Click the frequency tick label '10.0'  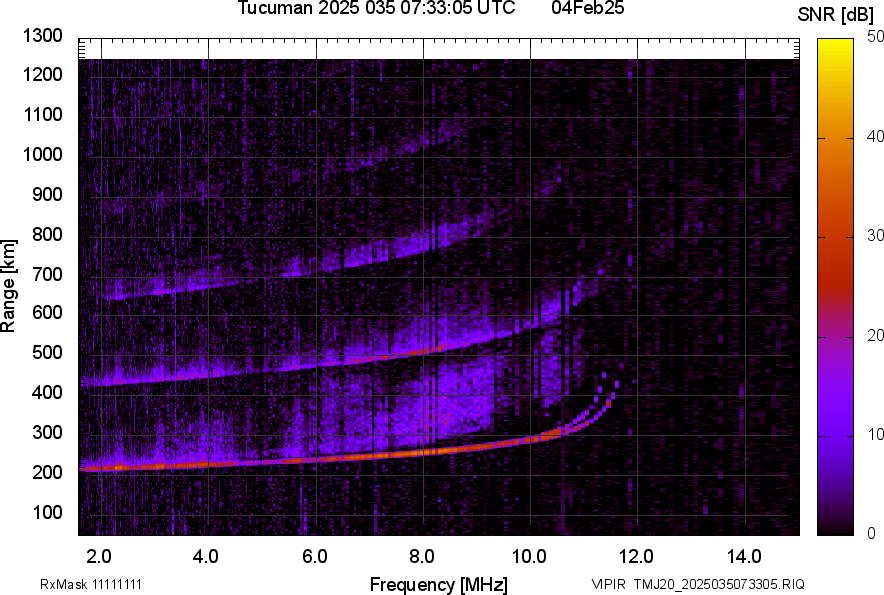(x=529, y=557)
